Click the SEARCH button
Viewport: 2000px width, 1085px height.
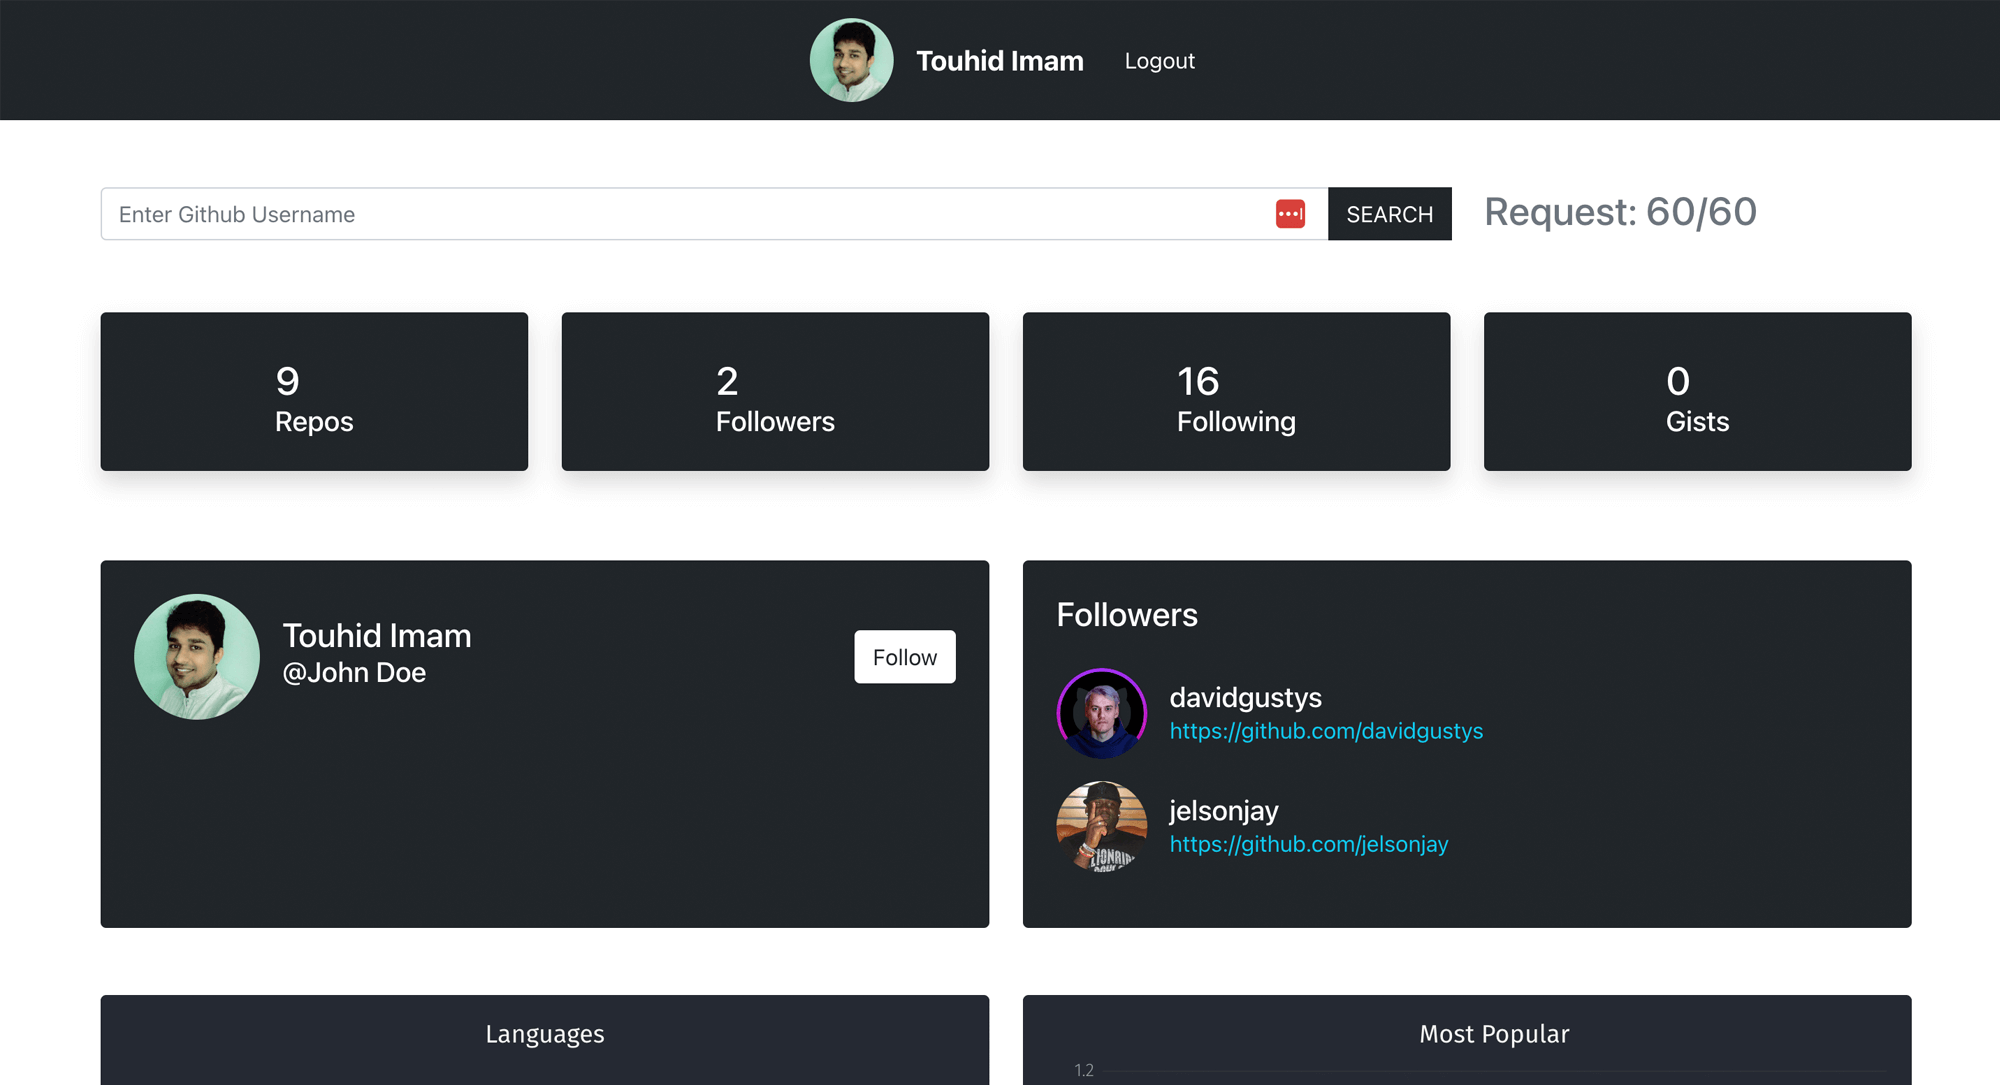click(x=1389, y=214)
